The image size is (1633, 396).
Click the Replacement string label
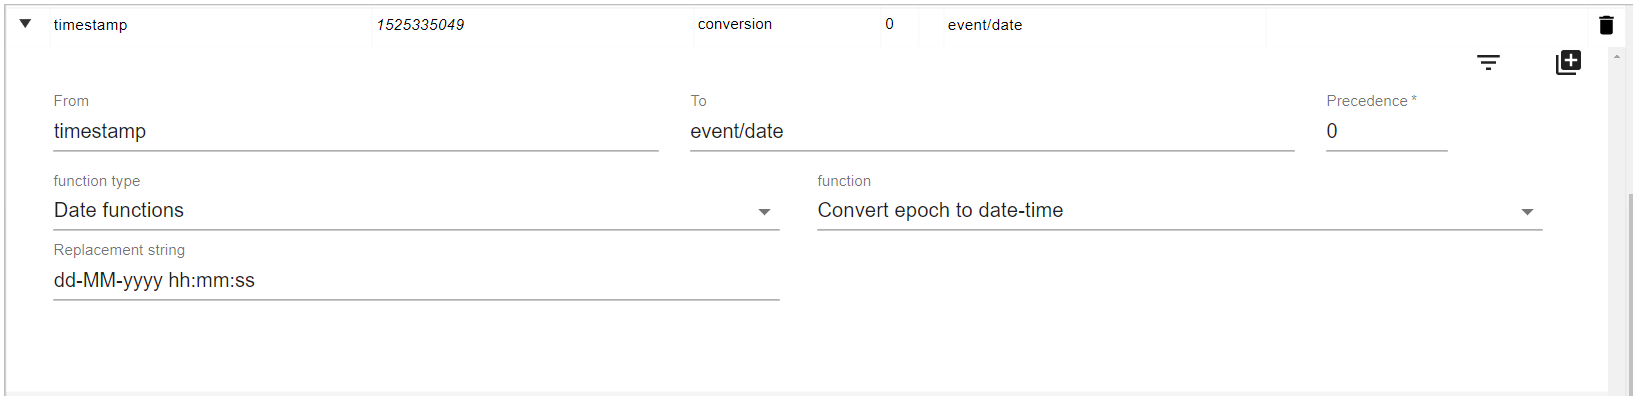(119, 250)
